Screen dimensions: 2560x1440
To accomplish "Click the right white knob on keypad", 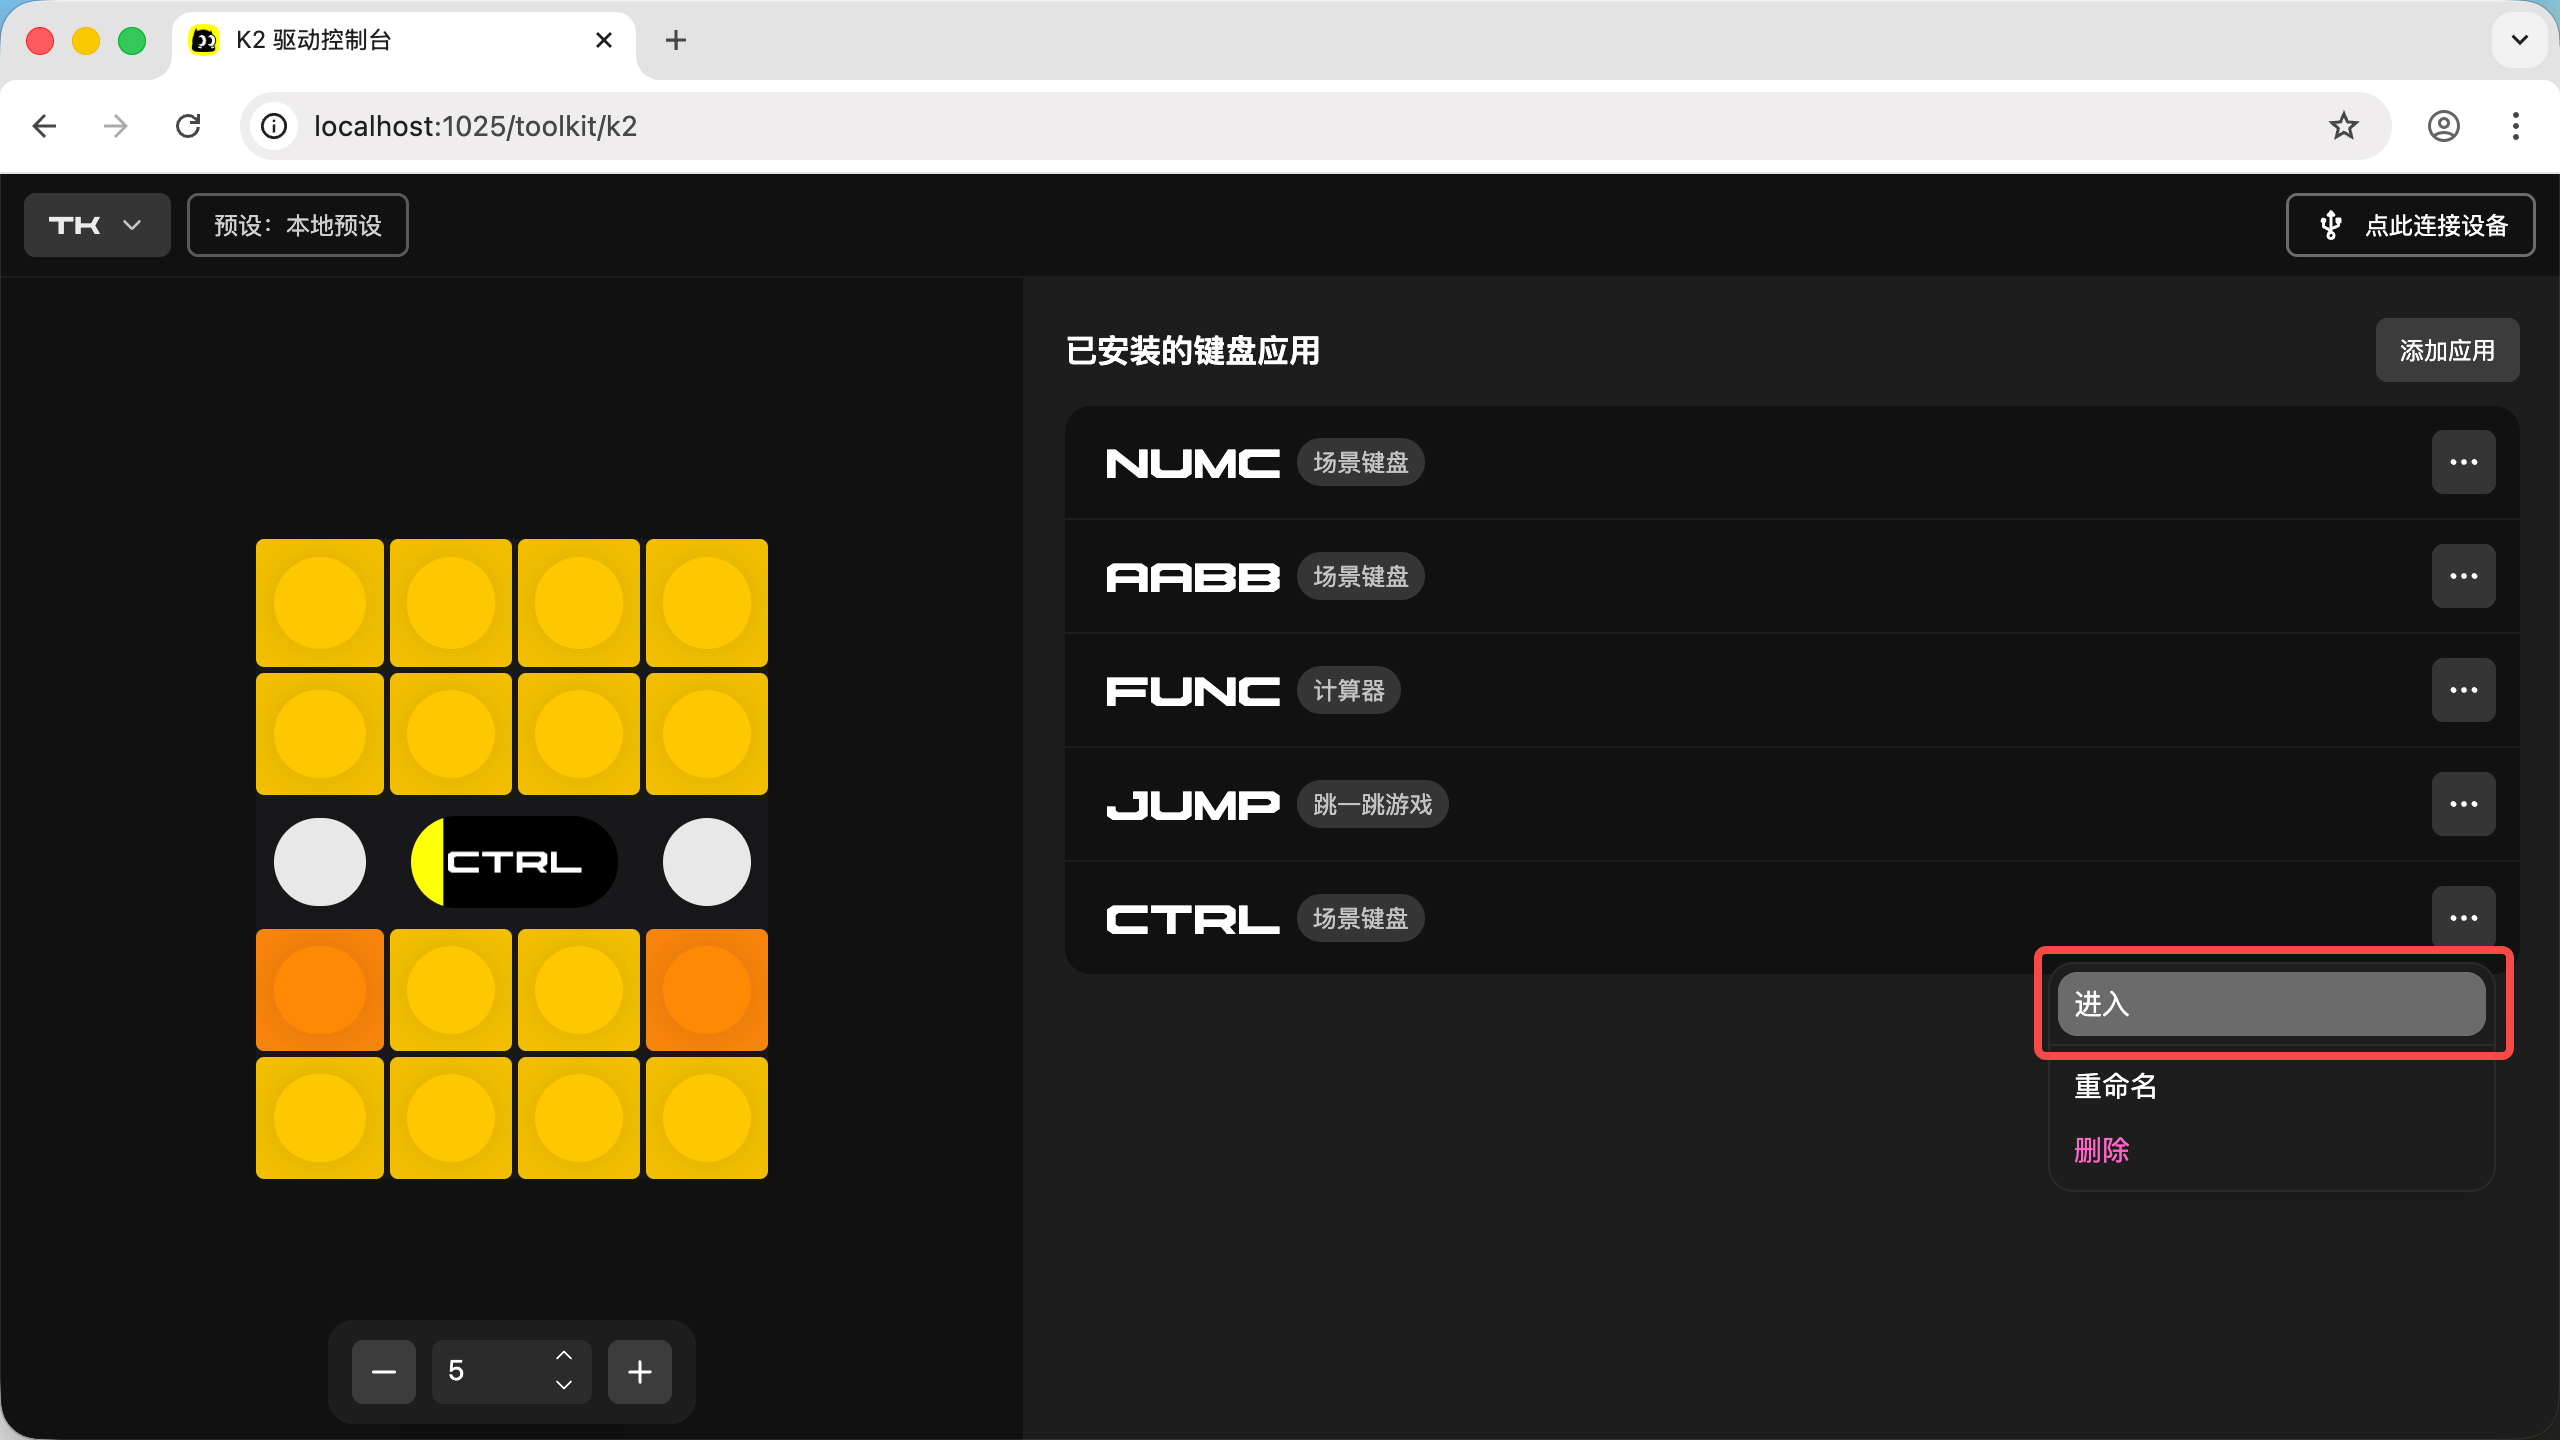I will pos(706,862).
